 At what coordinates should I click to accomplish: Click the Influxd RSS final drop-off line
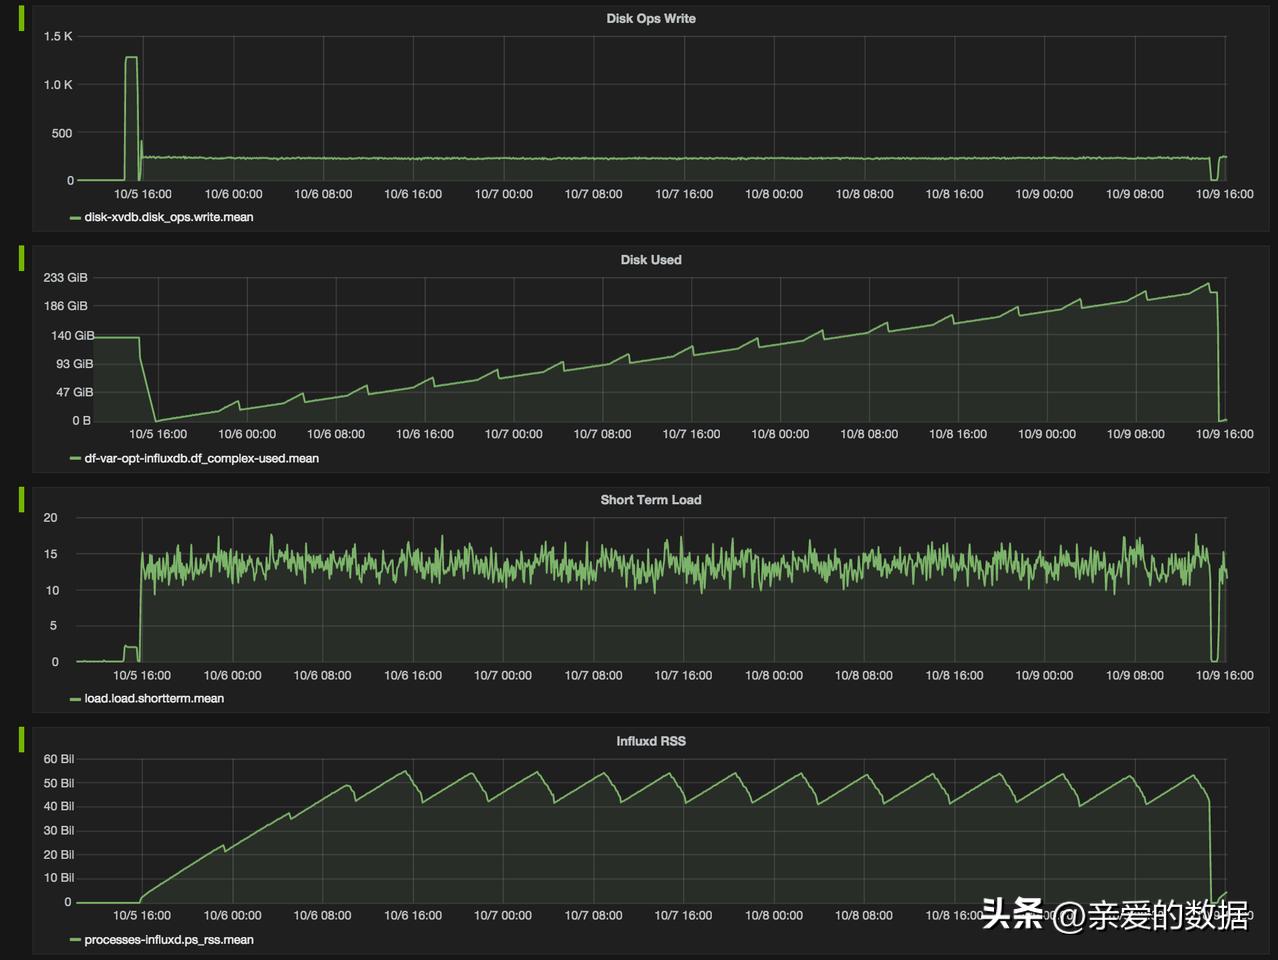[x=1210, y=850]
